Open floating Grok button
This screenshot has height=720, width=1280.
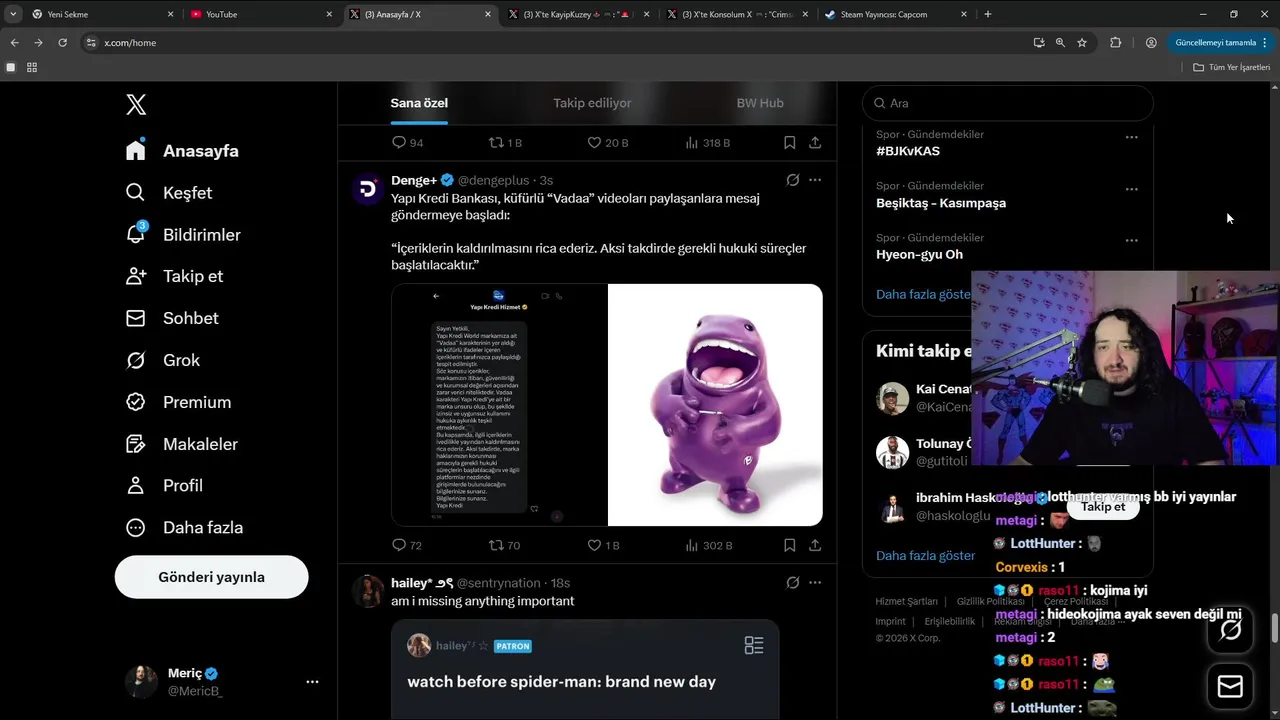(1230, 630)
